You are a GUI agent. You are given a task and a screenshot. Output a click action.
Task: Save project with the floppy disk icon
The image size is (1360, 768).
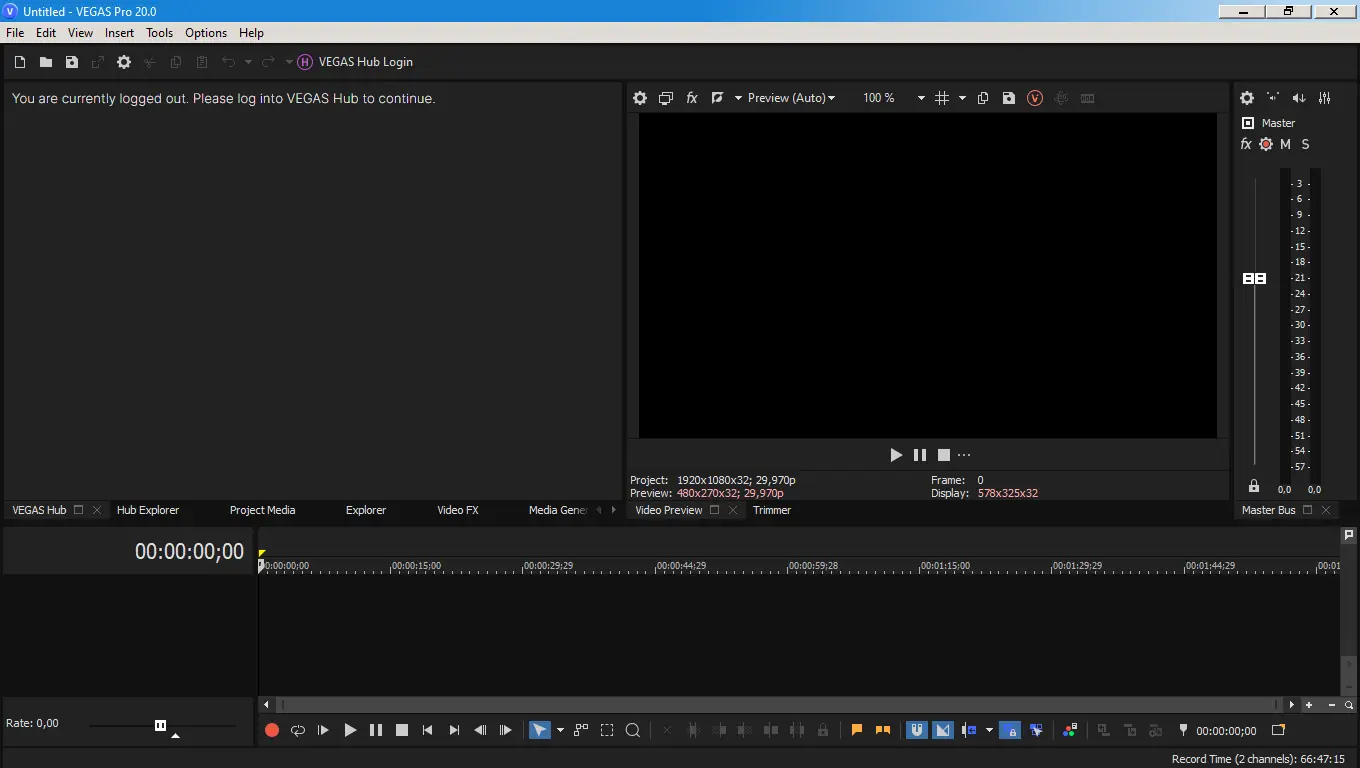click(72, 62)
